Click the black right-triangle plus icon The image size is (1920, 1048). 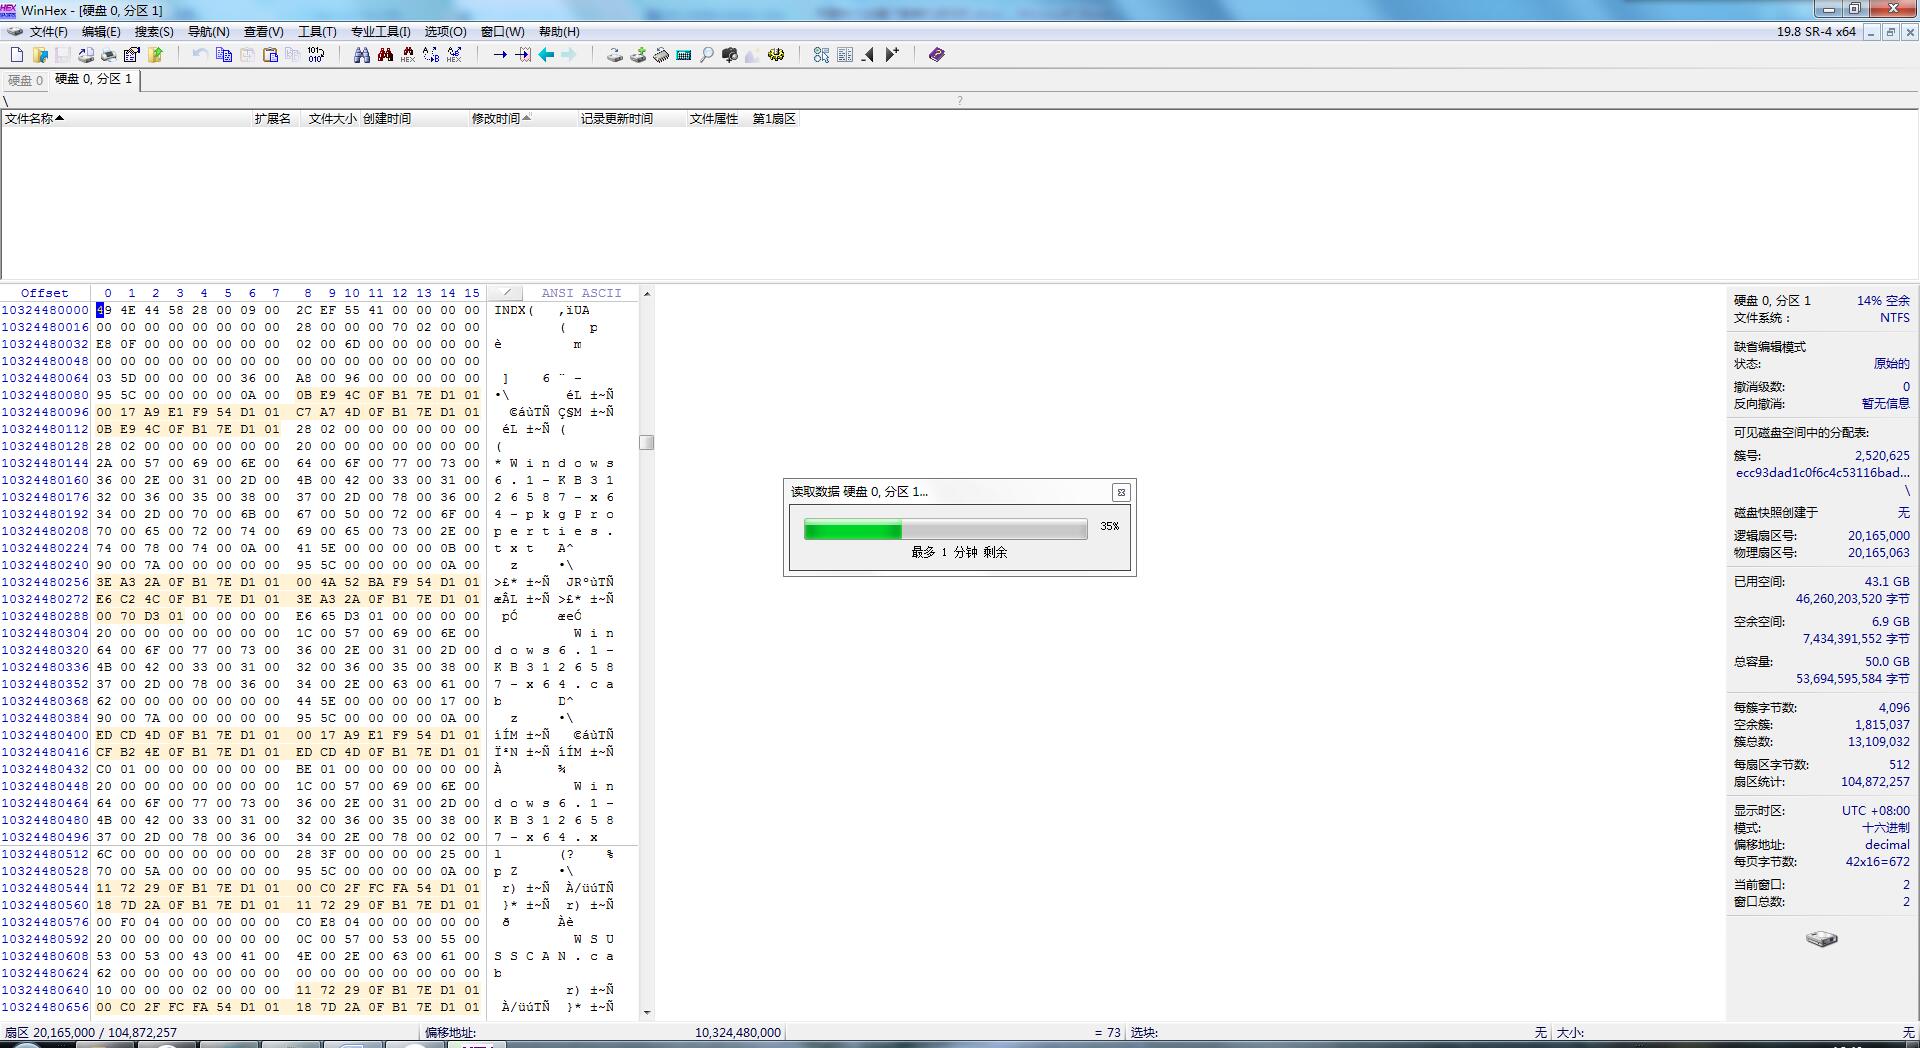[892, 55]
